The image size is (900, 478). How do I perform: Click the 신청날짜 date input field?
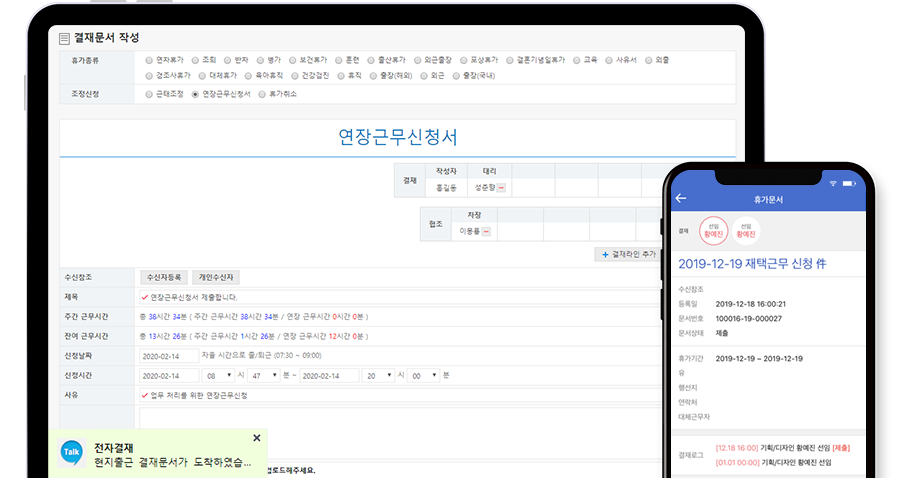tap(168, 355)
